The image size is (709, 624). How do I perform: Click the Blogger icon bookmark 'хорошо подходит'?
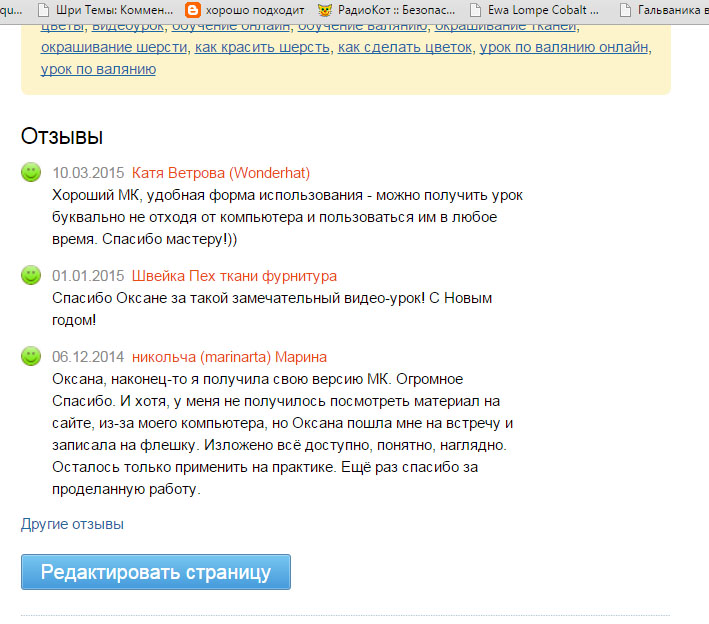pyautogui.click(x=193, y=10)
